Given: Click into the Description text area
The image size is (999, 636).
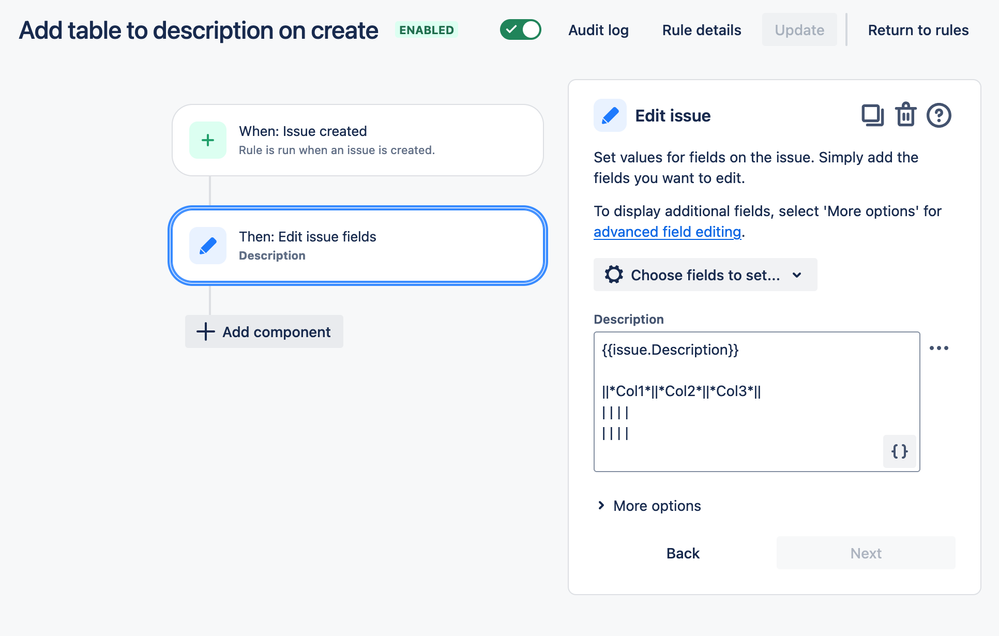Looking at the screenshot, I should [756, 401].
